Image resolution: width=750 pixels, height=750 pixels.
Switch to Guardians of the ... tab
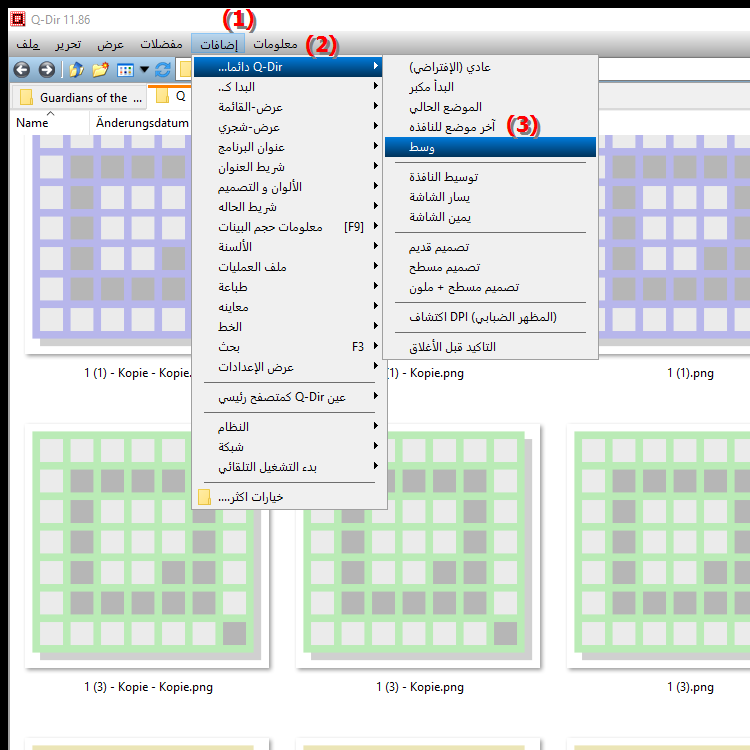click(x=80, y=98)
